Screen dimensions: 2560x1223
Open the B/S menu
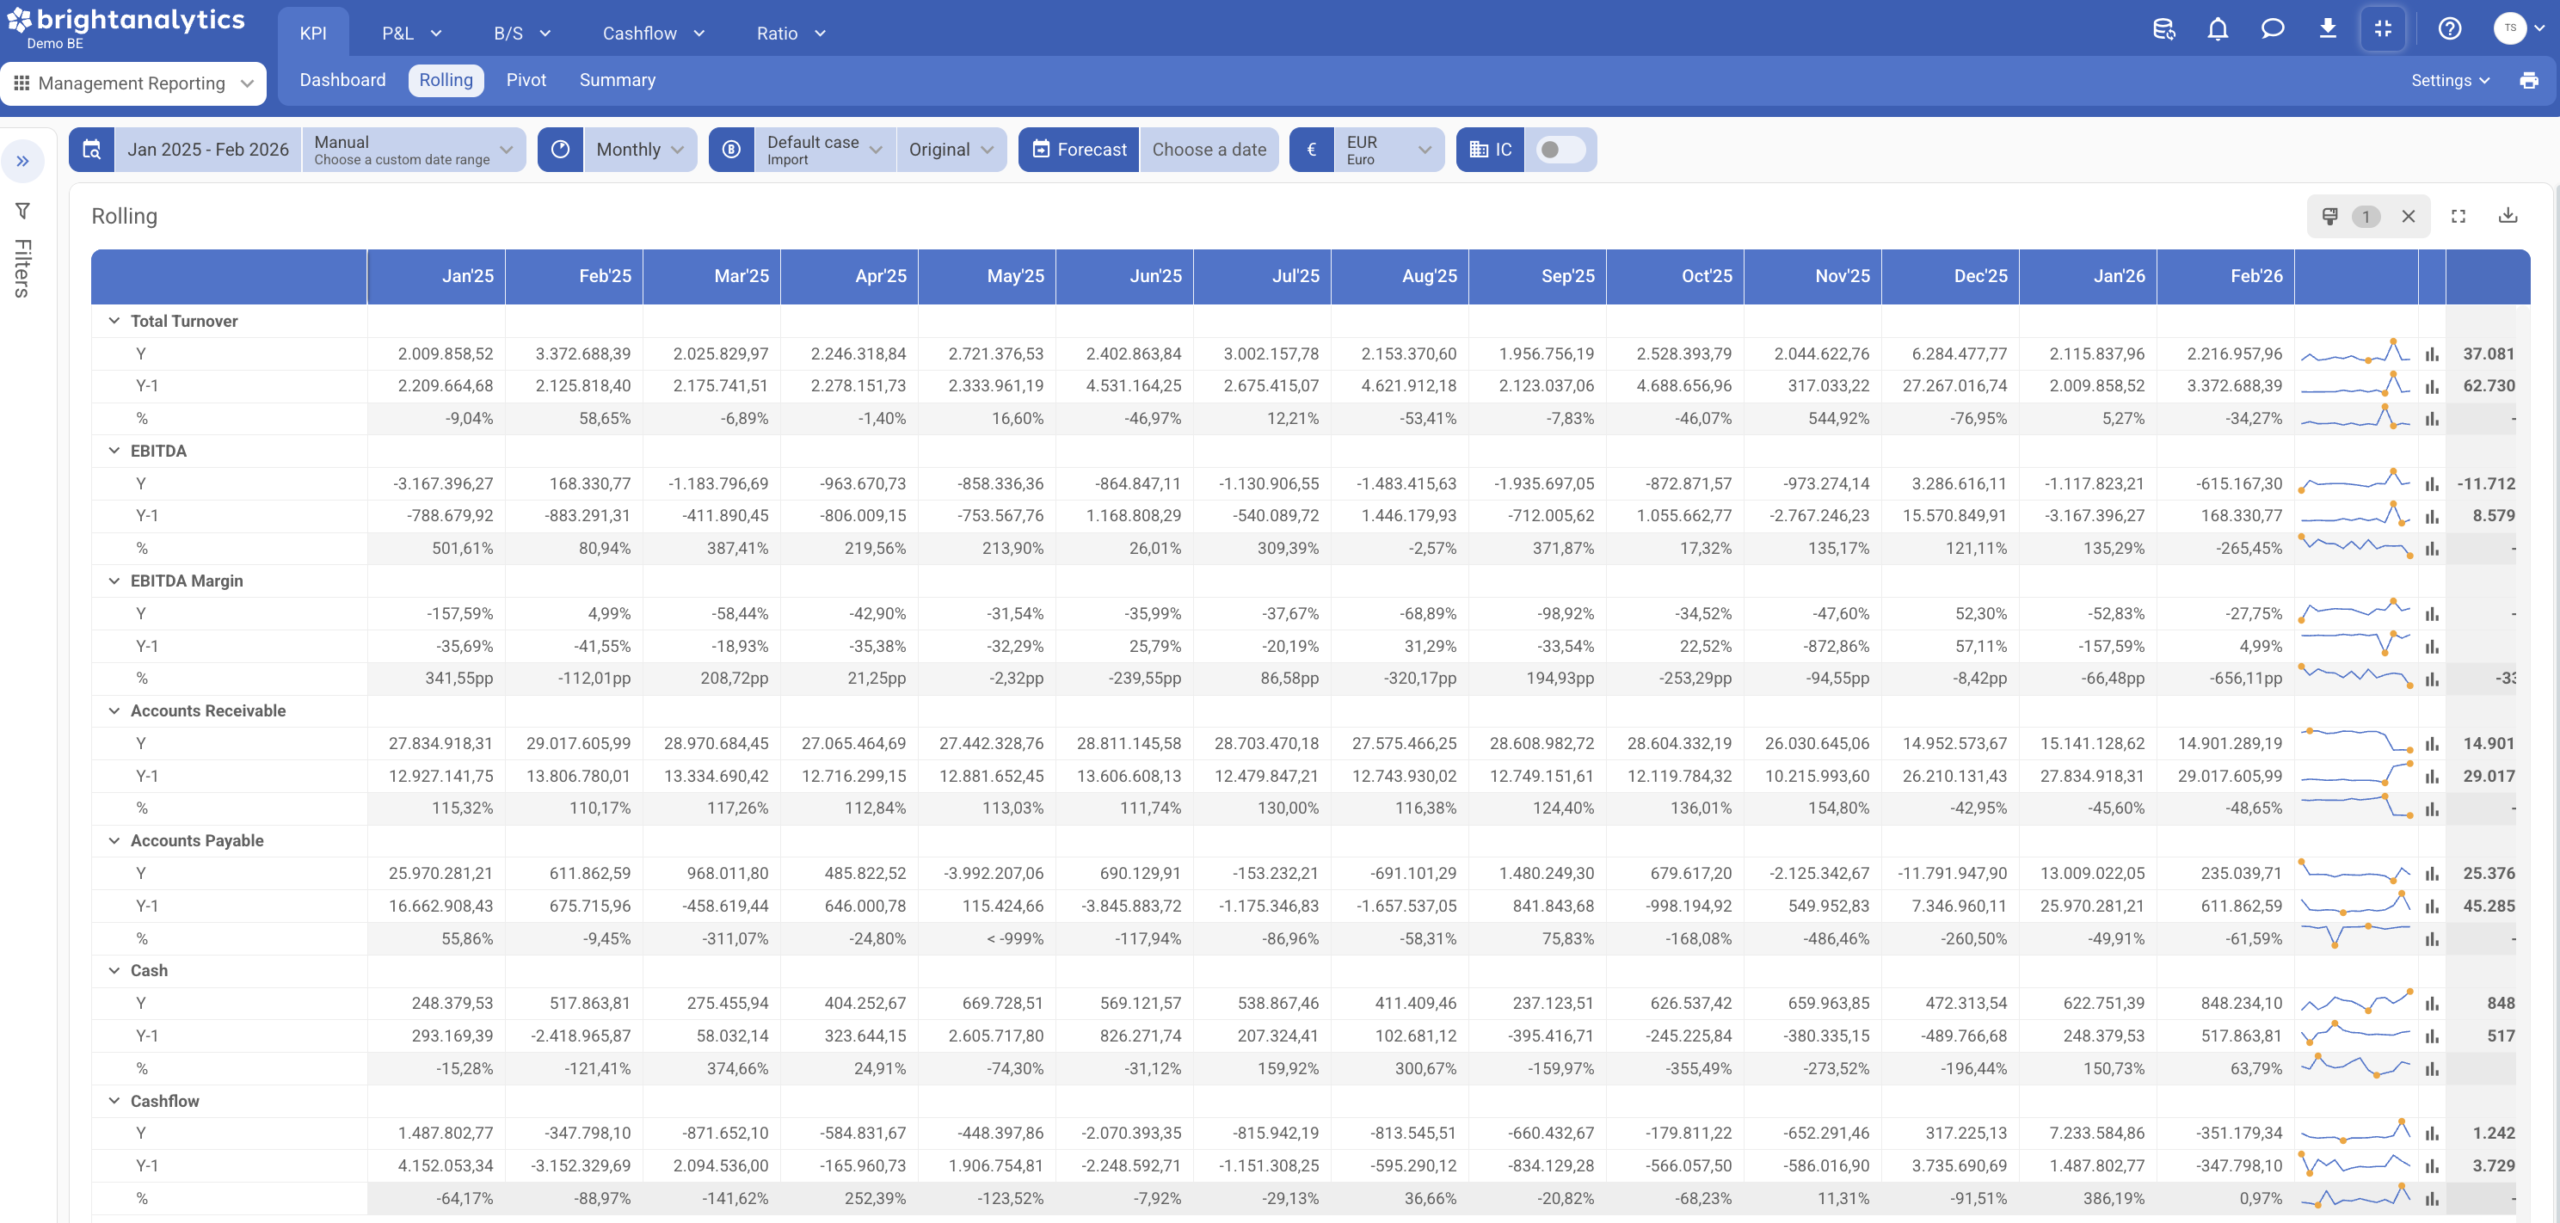point(522,33)
